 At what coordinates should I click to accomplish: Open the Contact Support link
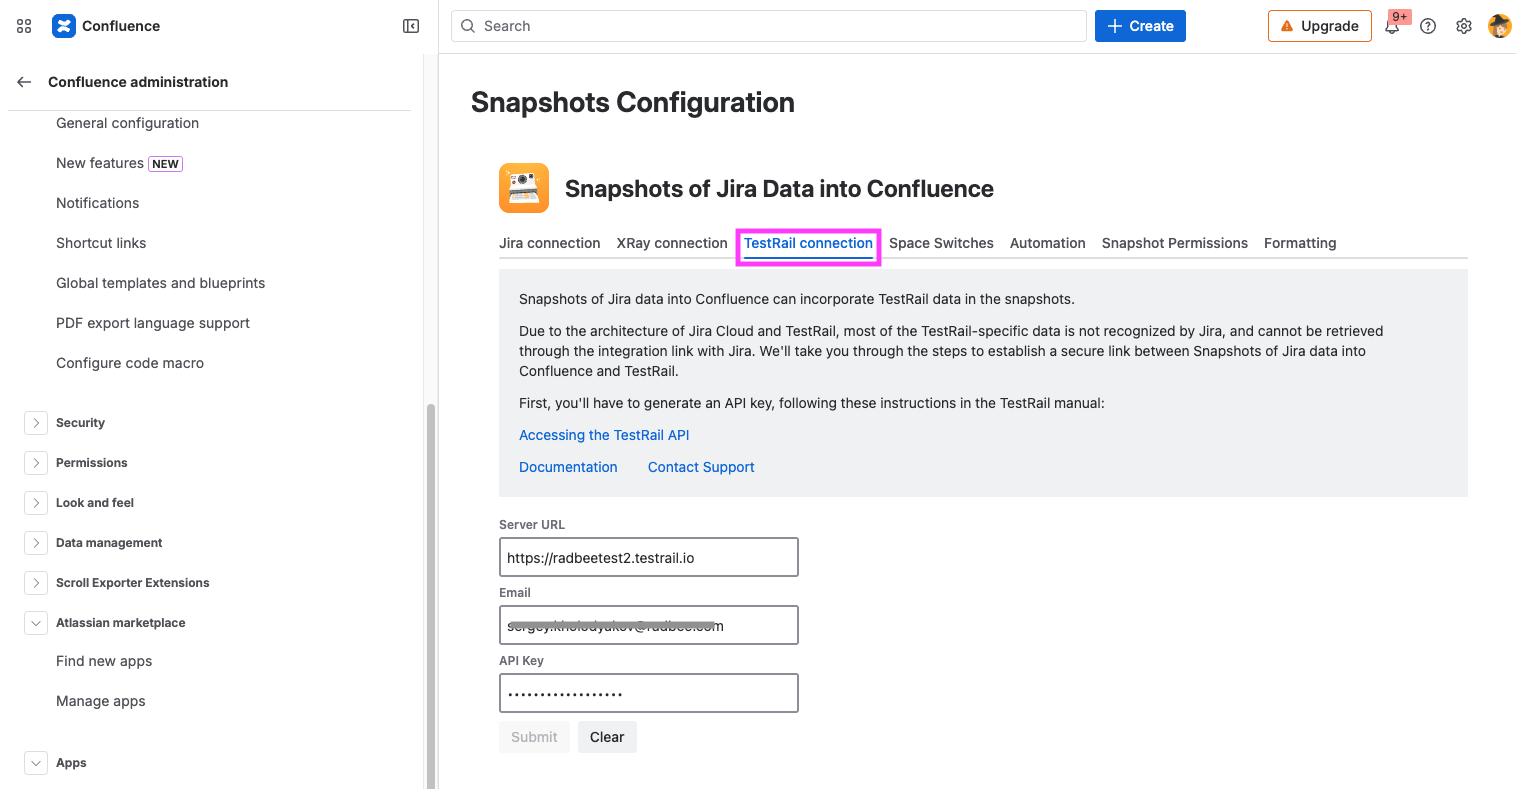(x=701, y=467)
